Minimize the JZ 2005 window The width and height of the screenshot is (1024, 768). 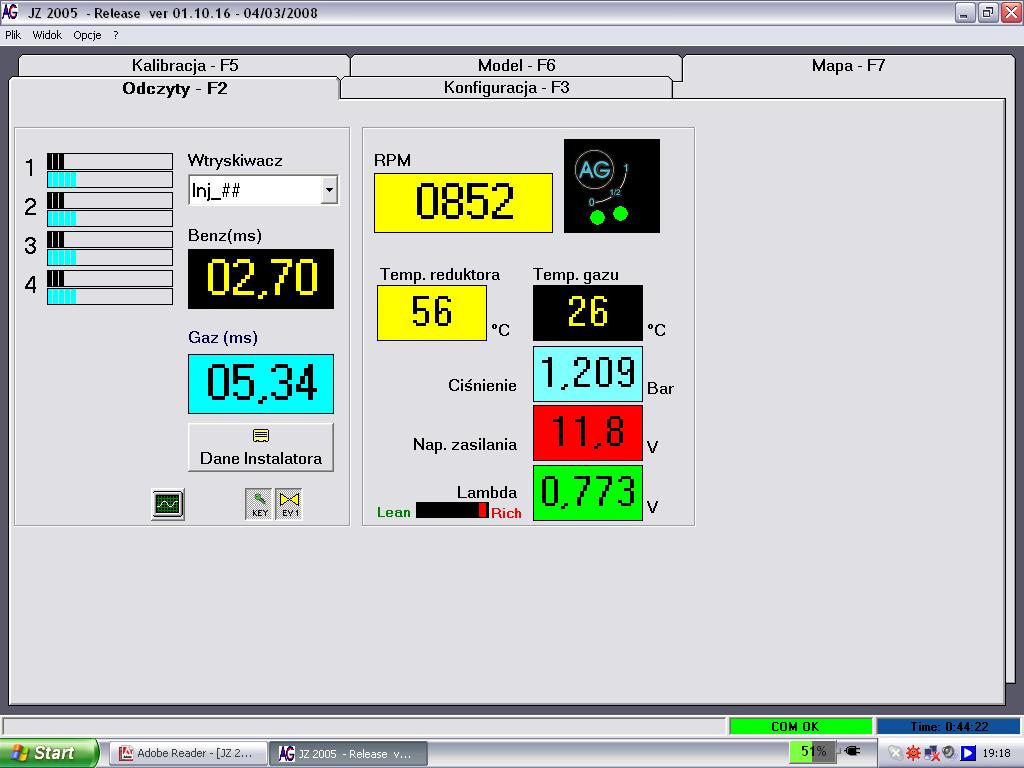[x=965, y=12]
